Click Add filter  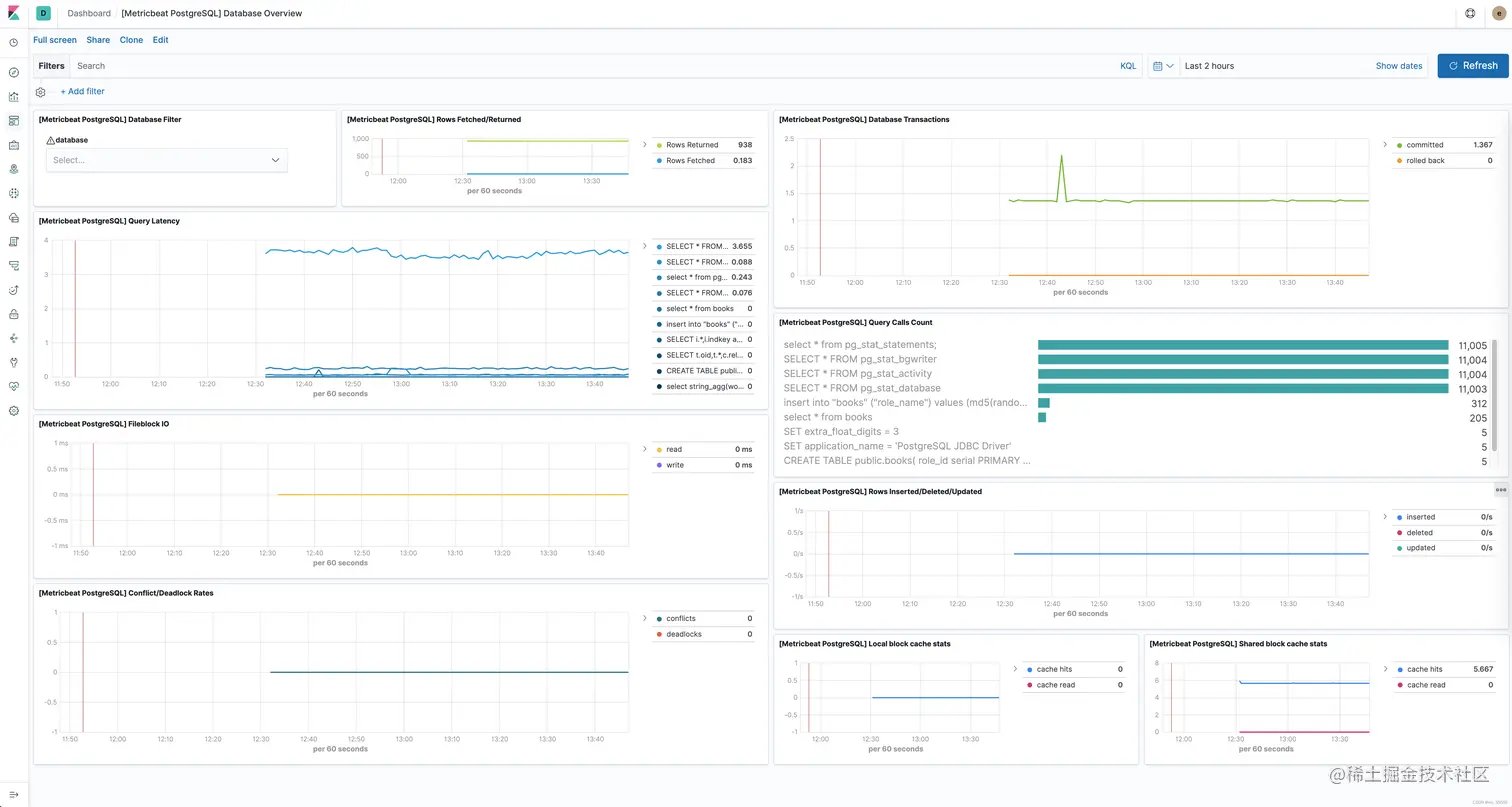coord(82,92)
